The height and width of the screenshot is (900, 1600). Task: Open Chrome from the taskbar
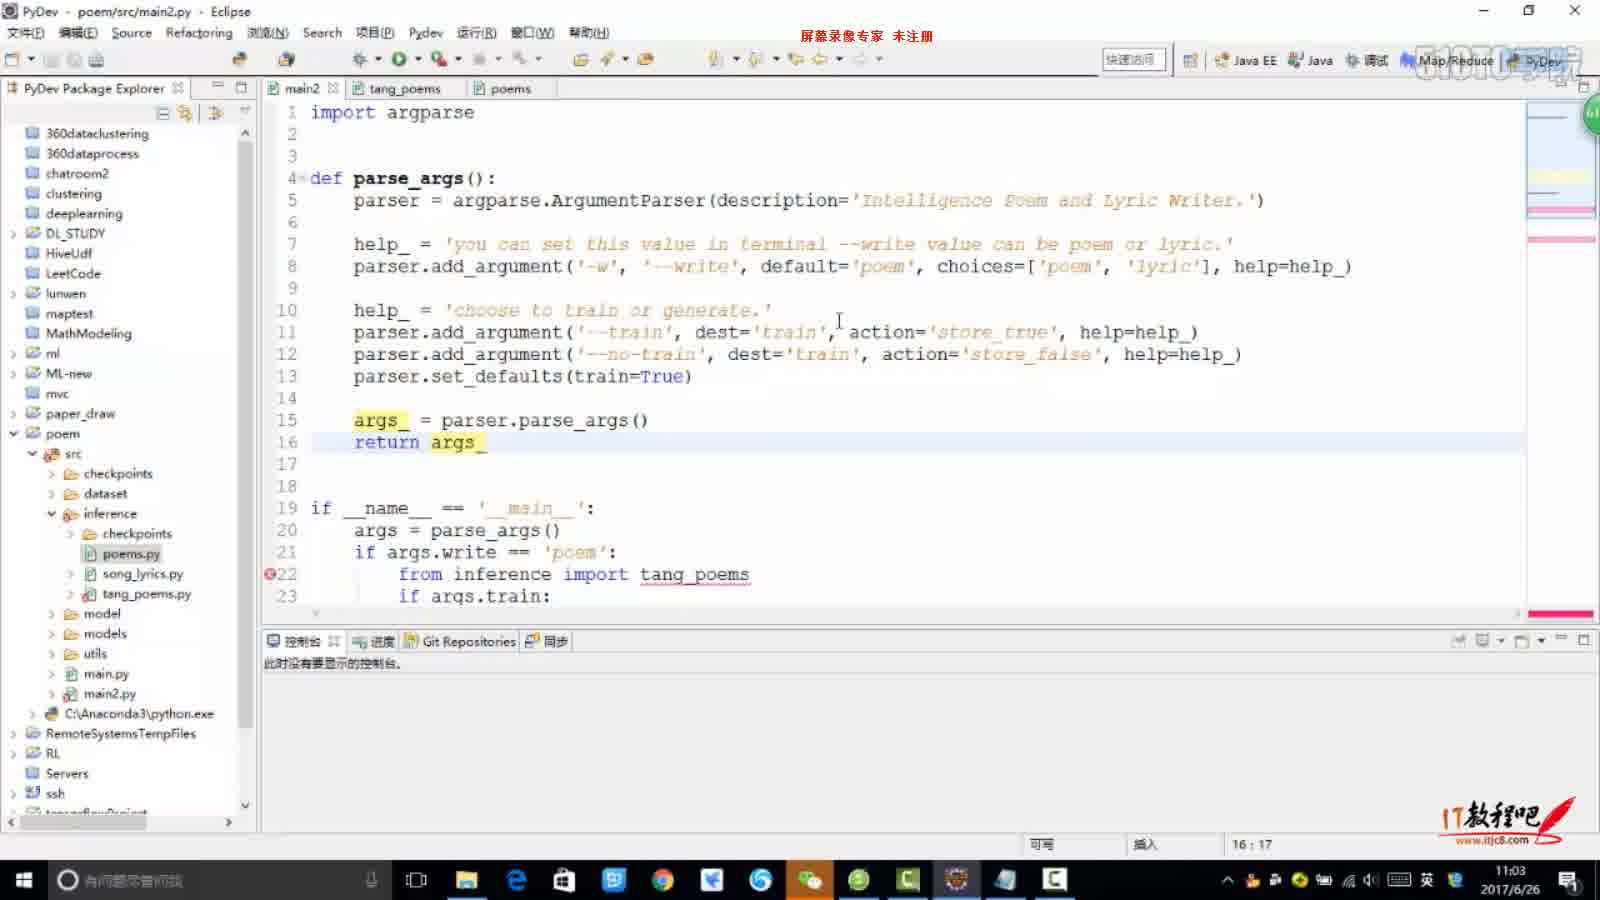pos(662,880)
